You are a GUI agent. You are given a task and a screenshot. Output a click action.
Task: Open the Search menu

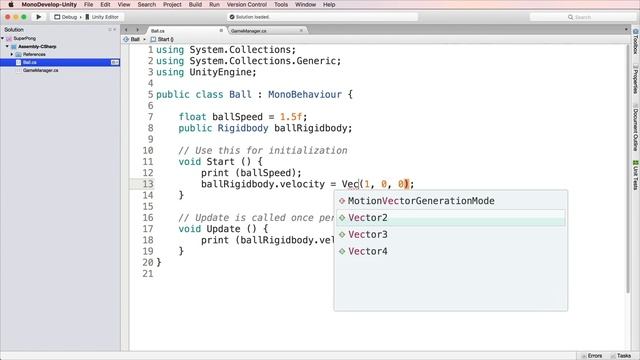click(x=147, y=4)
